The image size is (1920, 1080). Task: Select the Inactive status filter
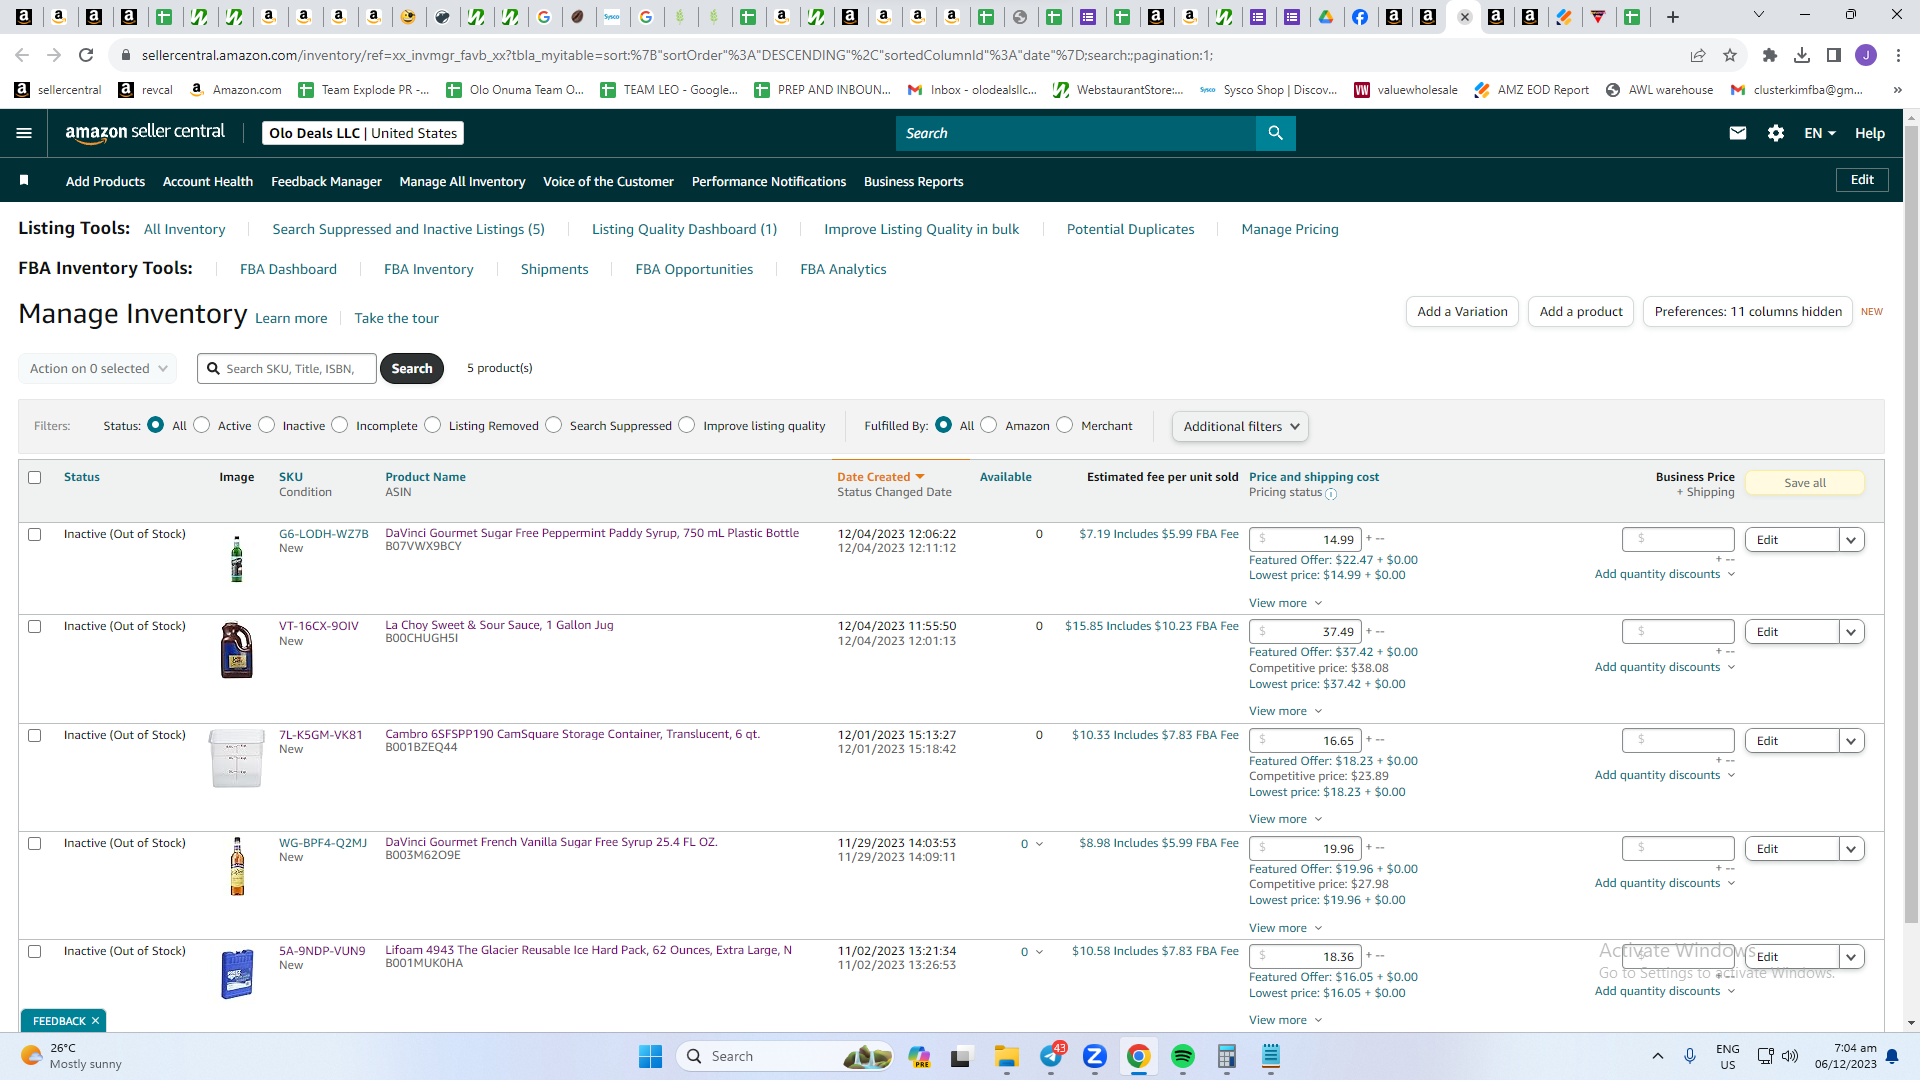point(267,425)
